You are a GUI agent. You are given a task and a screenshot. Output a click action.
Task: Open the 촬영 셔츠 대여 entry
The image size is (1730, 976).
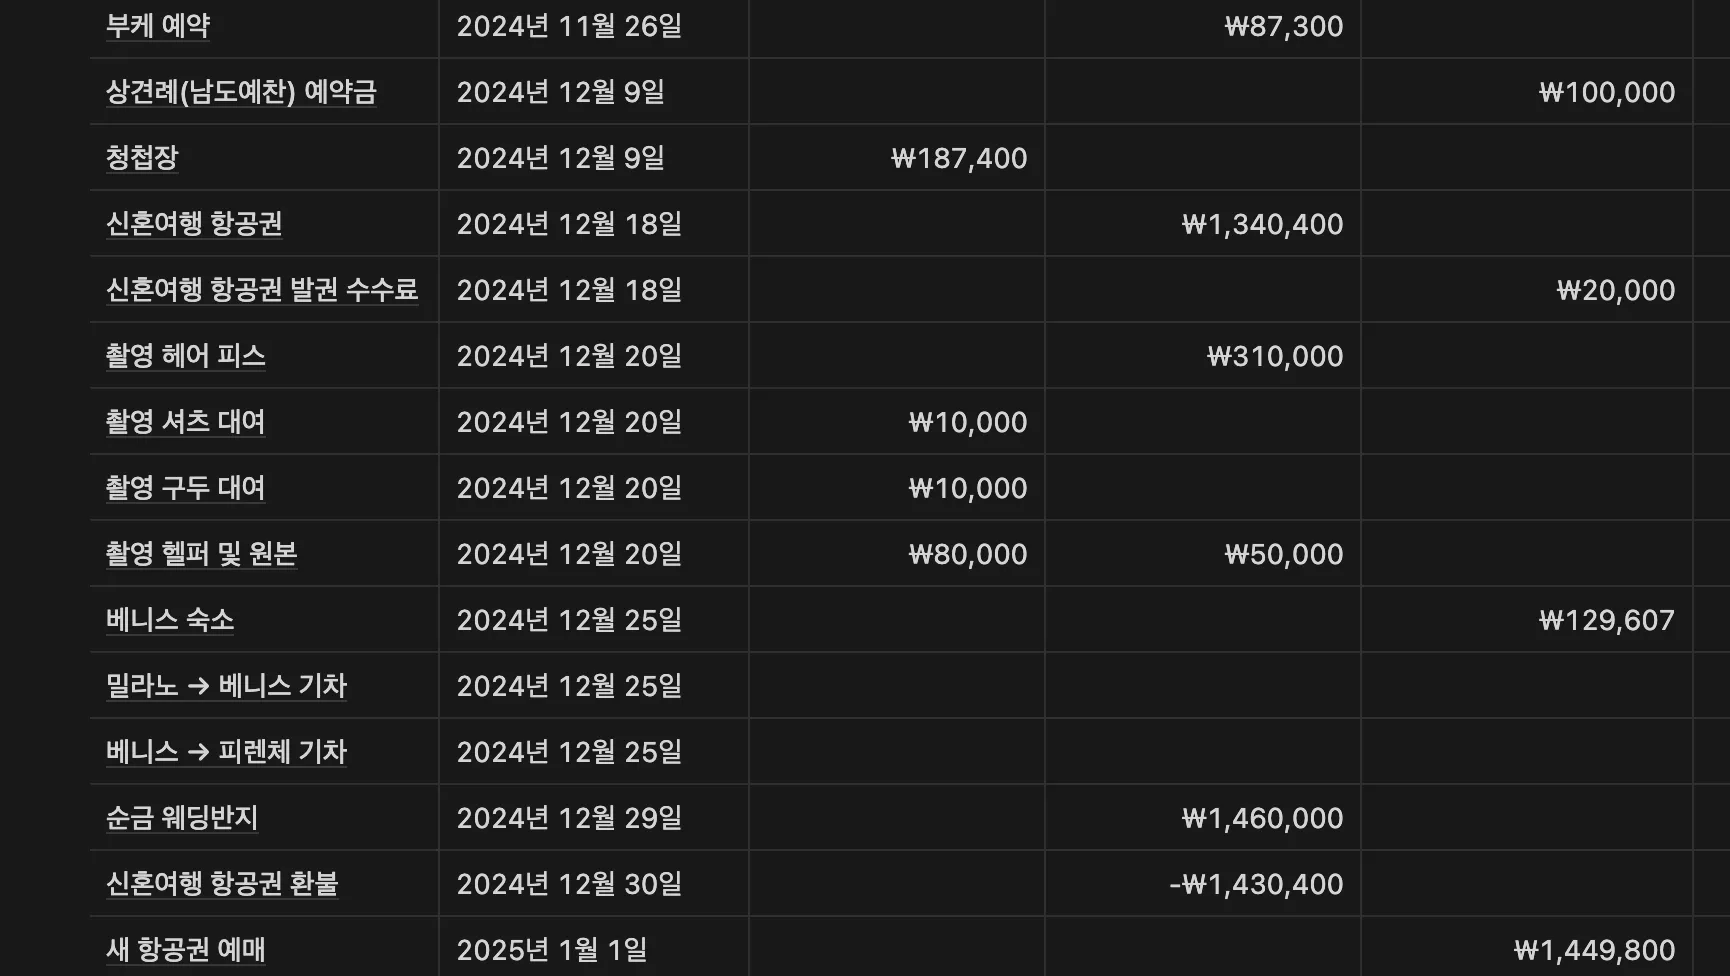tap(186, 422)
